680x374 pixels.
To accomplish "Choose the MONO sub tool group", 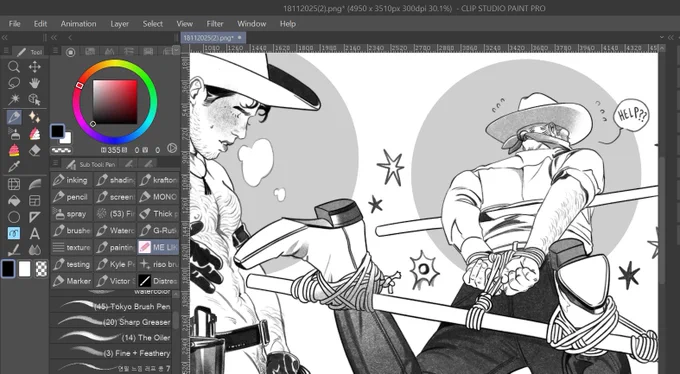I will coord(158,197).
